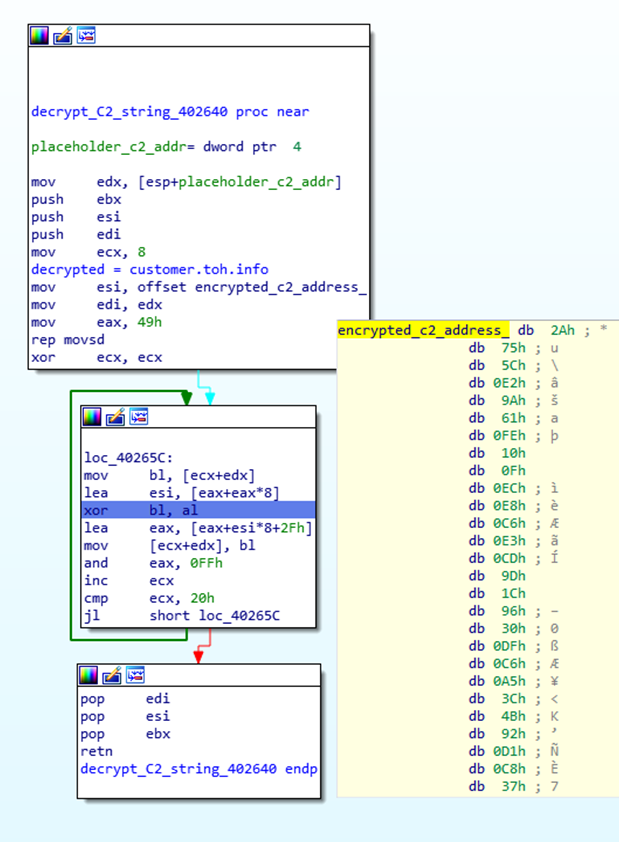Click the 'push edi' instruction

tap(76, 234)
